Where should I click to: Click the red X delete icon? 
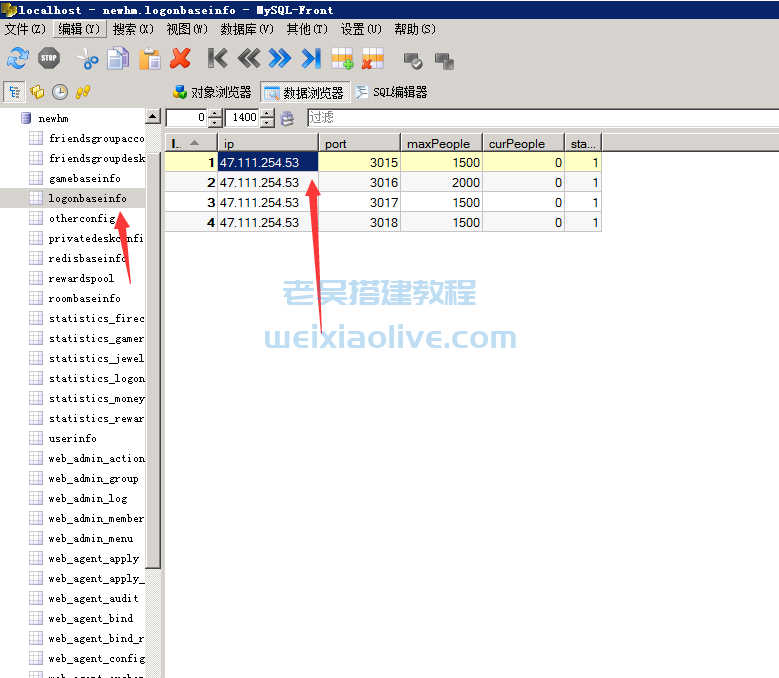180,59
